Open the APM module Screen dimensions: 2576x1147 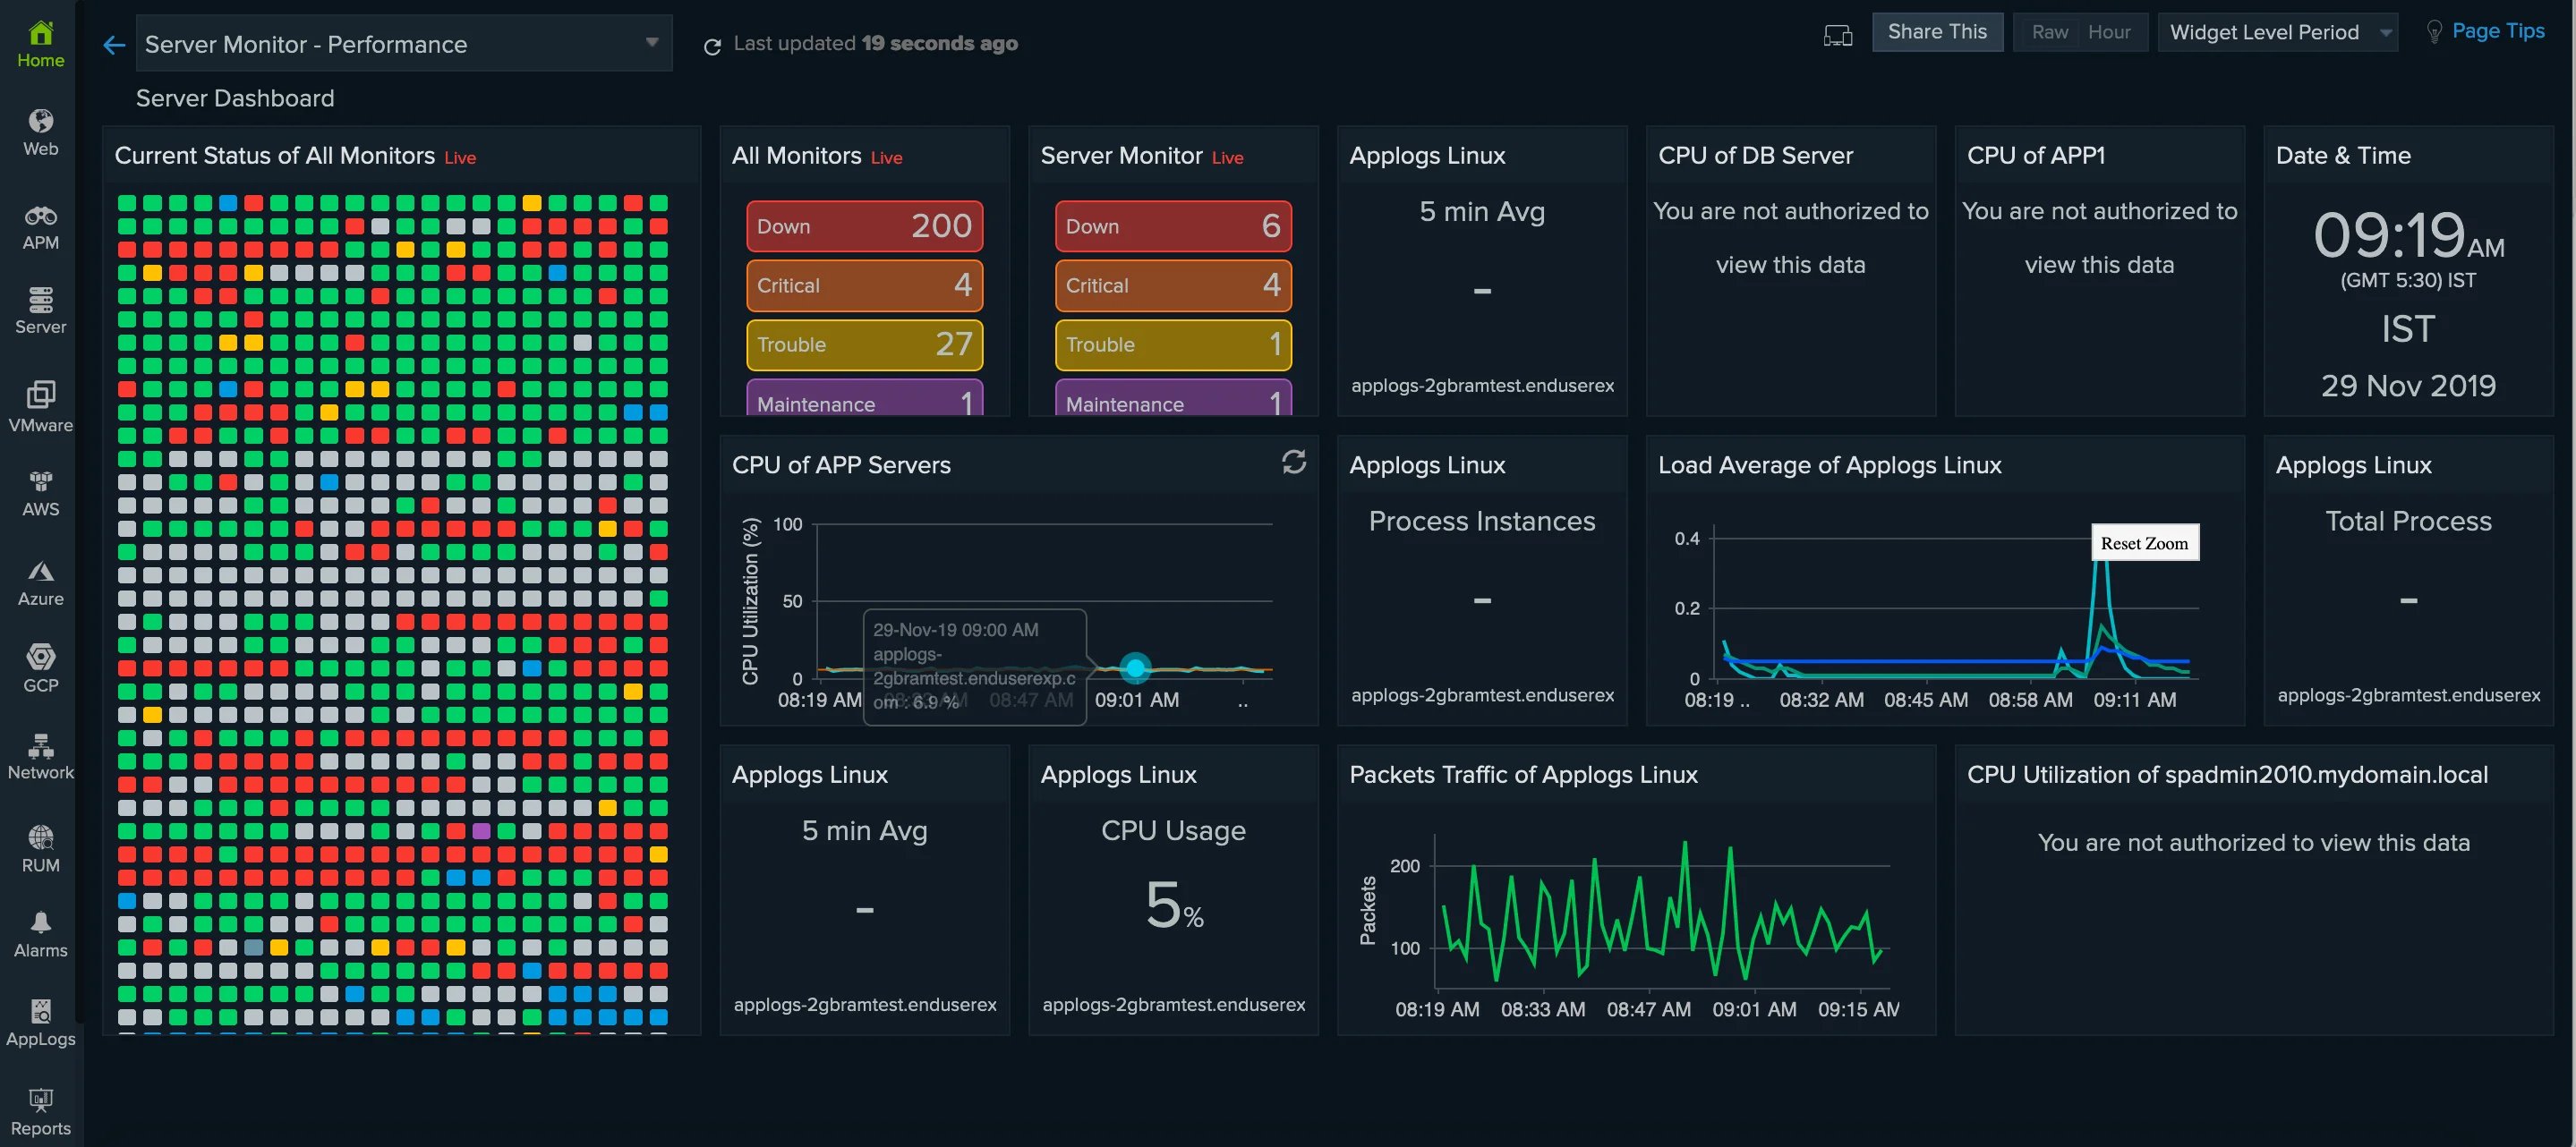(x=40, y=226)
